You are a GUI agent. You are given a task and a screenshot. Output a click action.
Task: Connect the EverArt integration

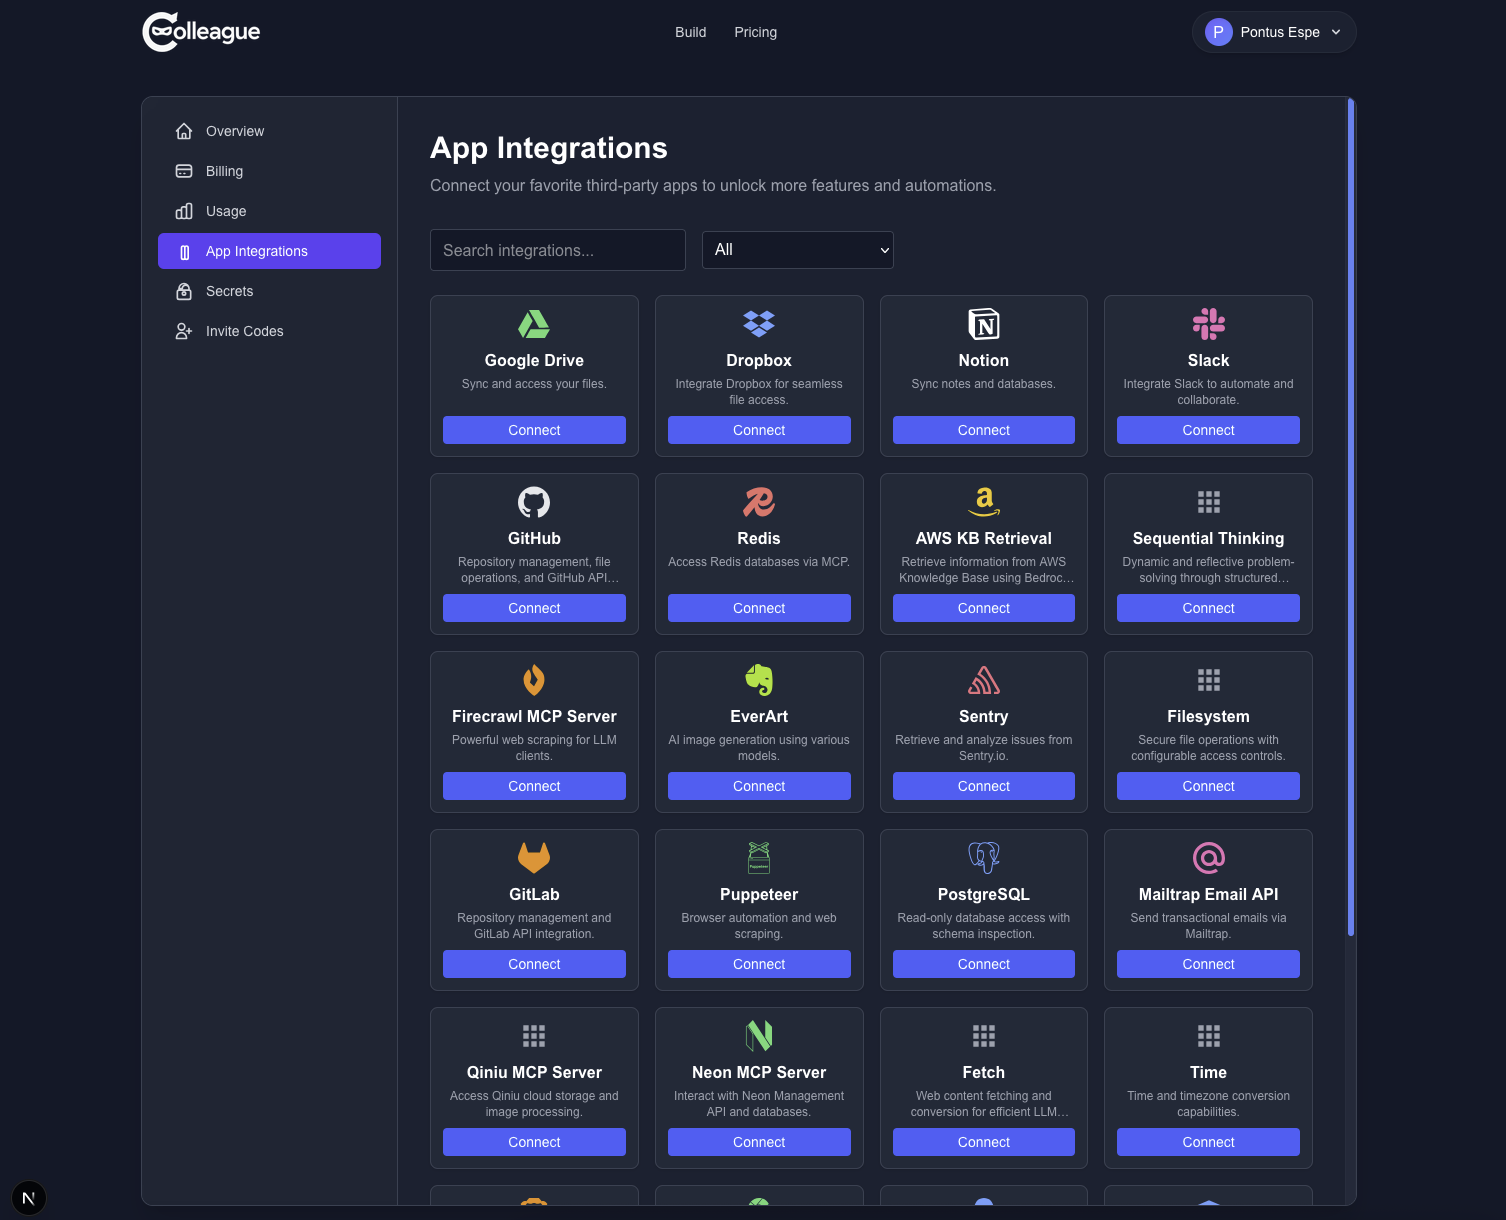(x=759, y=786)
